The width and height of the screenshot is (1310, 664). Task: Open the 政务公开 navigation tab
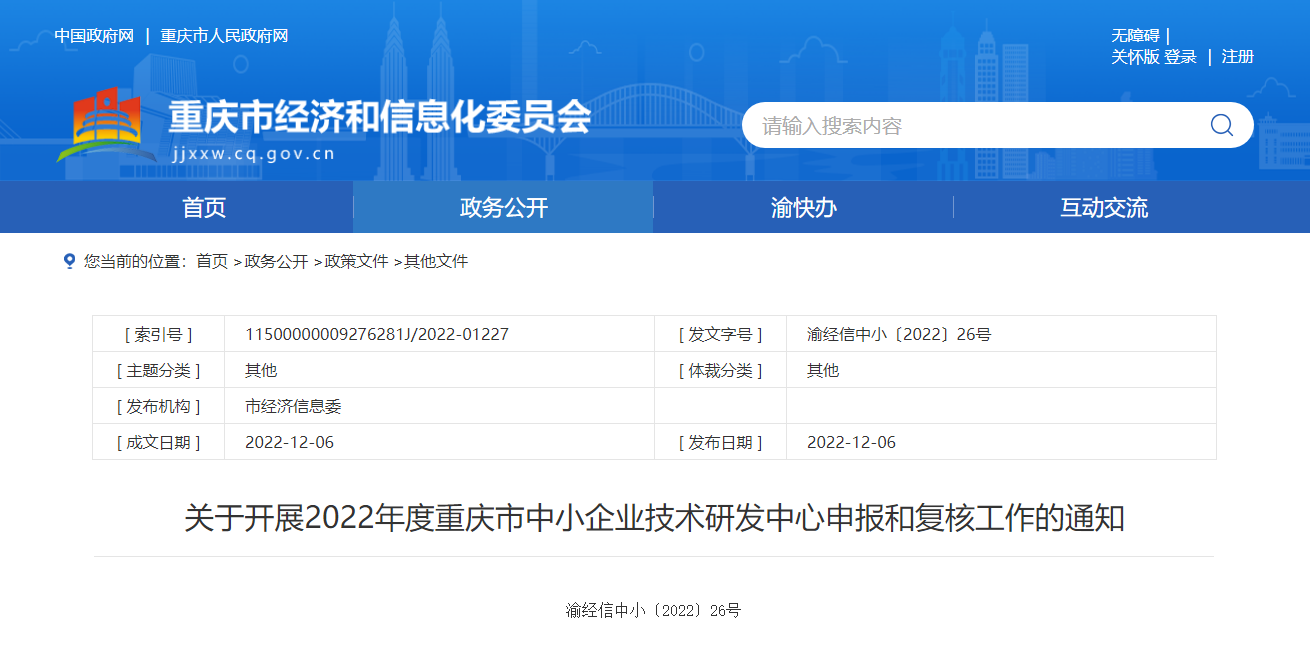tap(503, 208)
